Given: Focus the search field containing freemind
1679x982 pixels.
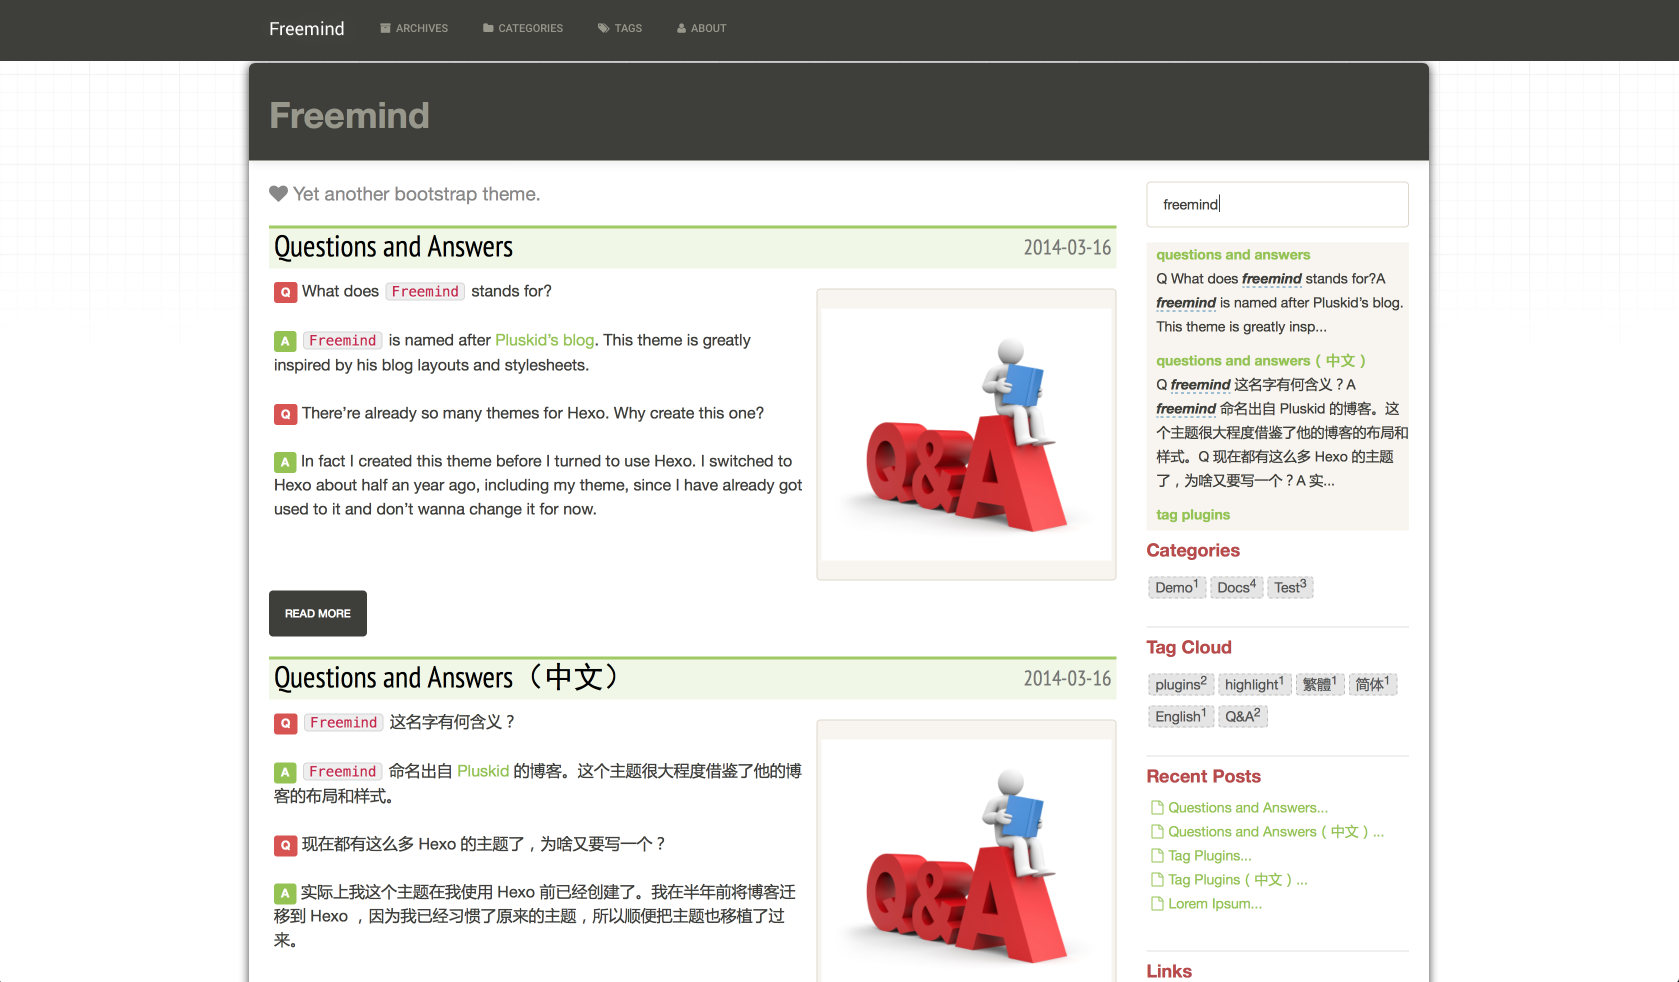Looking at the screenshot, I should (1277, 204).
